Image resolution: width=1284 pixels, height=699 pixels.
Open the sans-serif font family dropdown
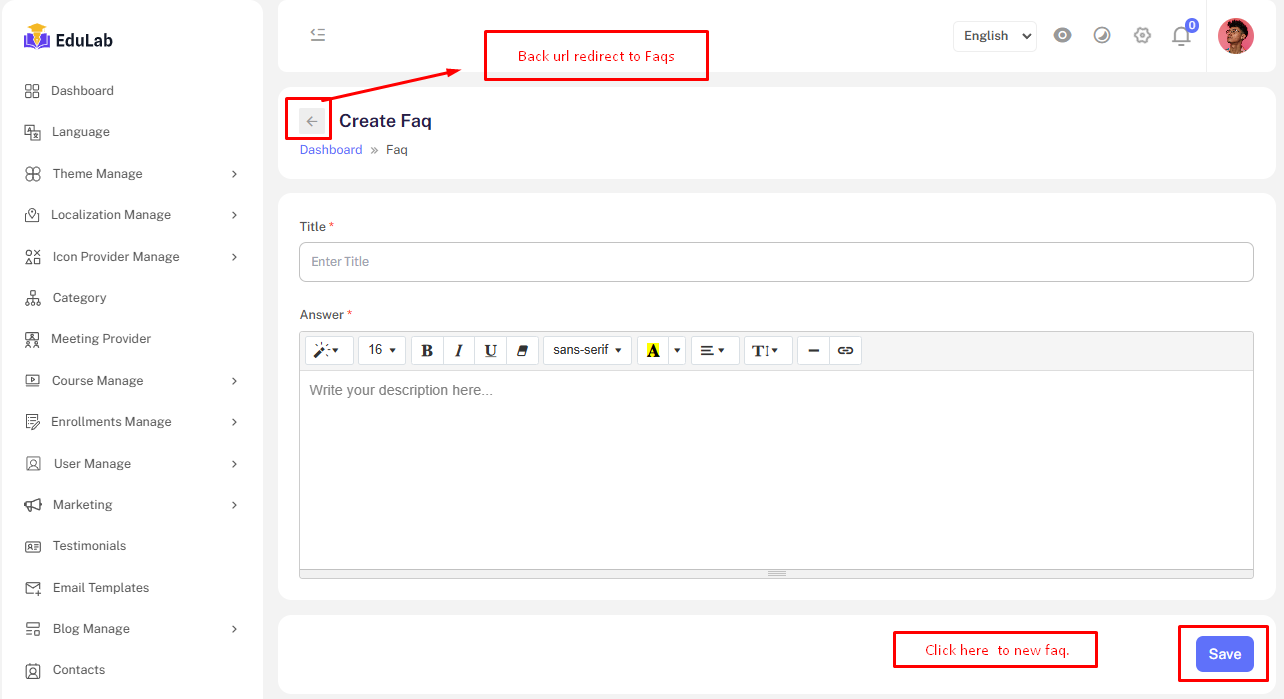pyautogui.click(x=587, y=350)
